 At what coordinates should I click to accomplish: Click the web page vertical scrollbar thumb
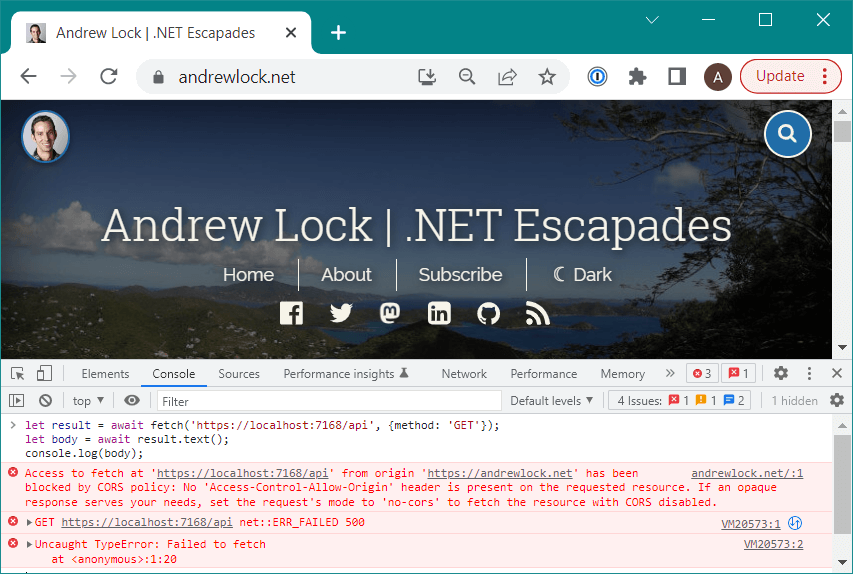click(842, 132)
